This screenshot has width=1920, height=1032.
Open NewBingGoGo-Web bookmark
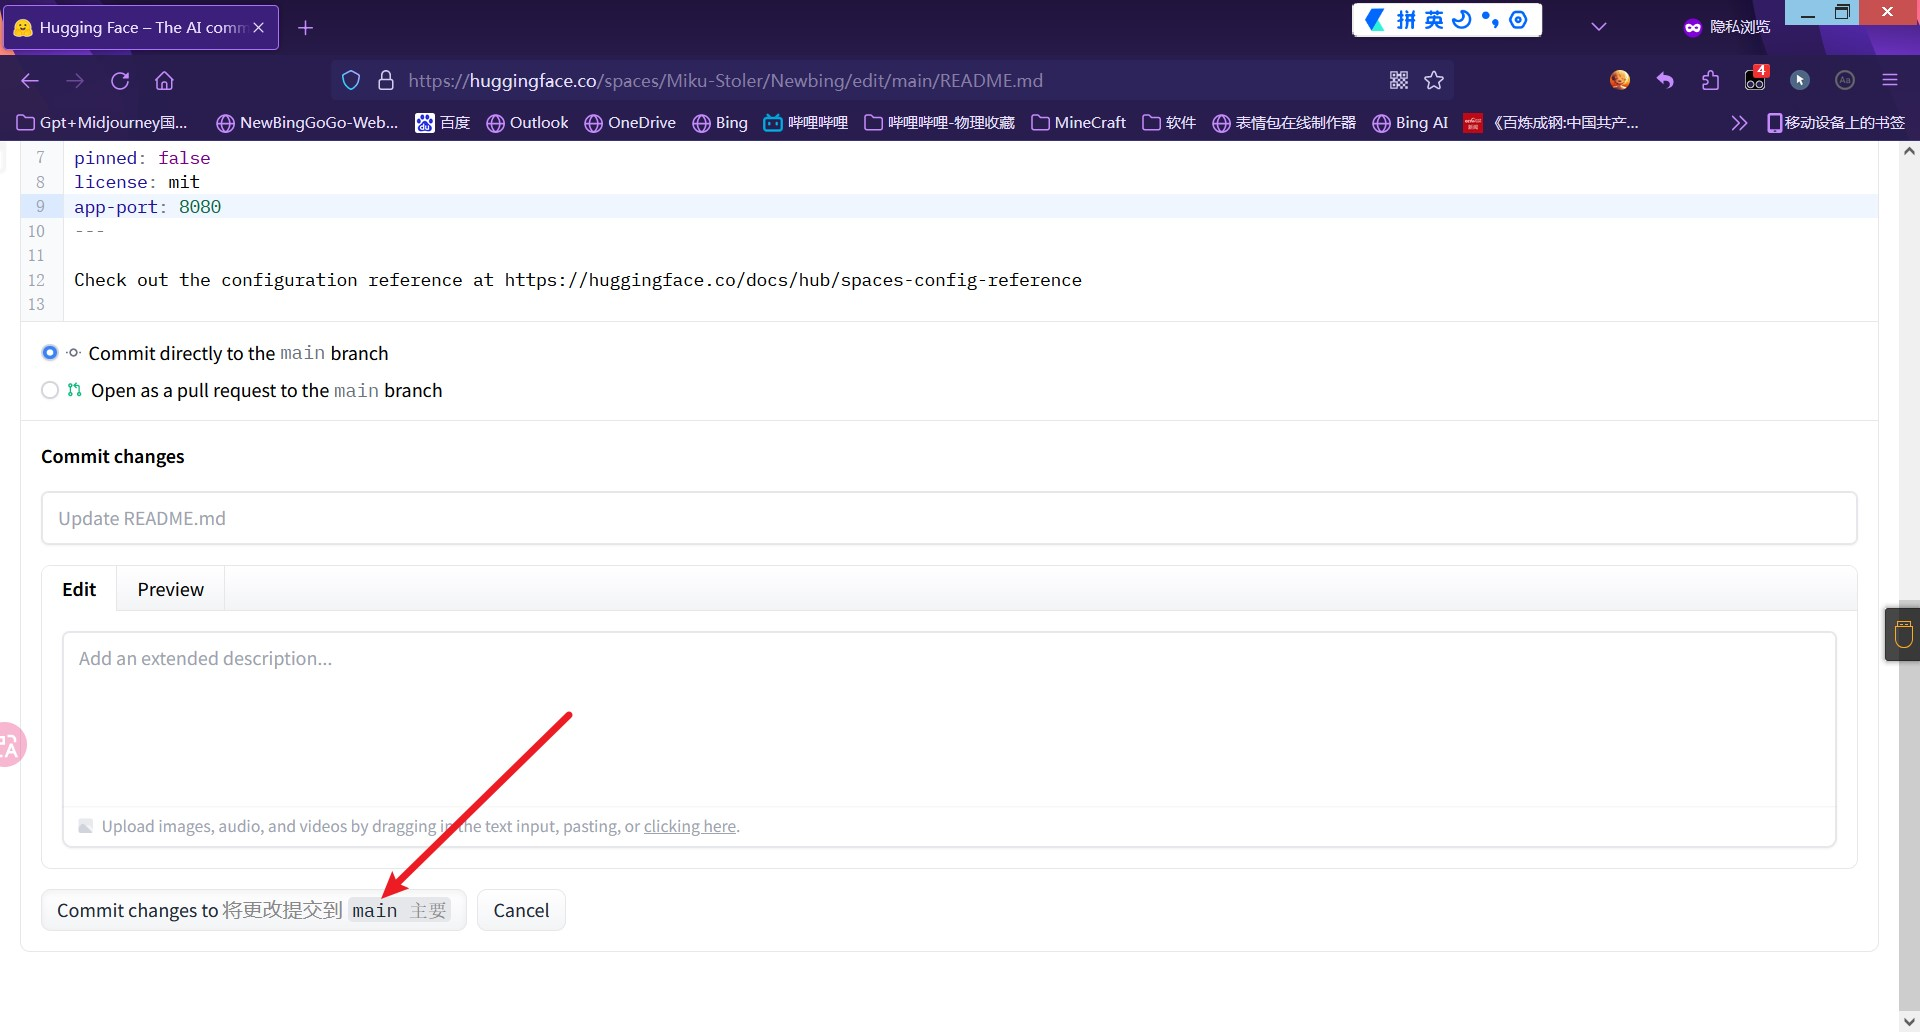pyautogui.click(x=308, y=123)
